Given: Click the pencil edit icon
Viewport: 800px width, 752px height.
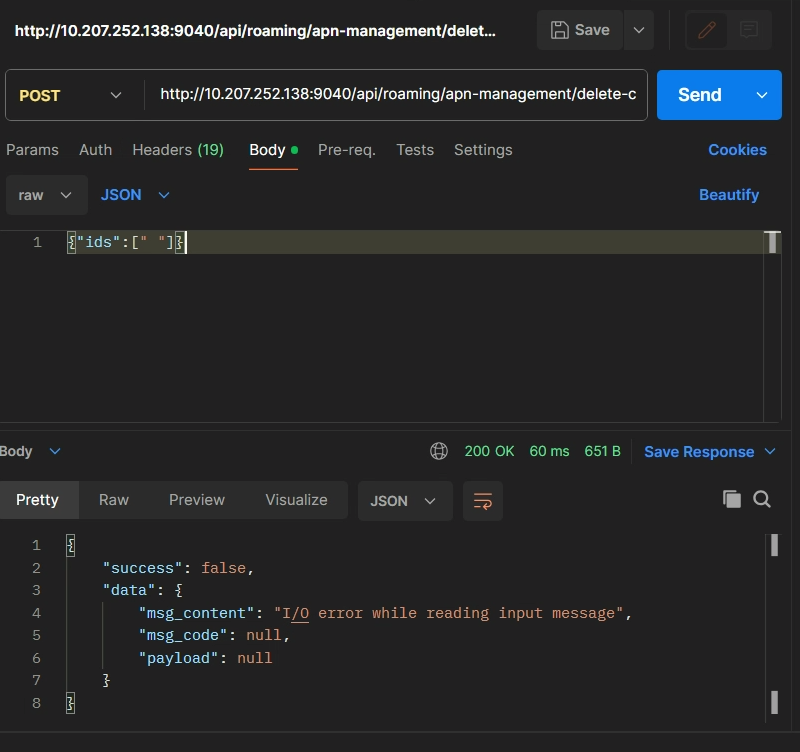Looking at the screenshot, I should 707,30.
